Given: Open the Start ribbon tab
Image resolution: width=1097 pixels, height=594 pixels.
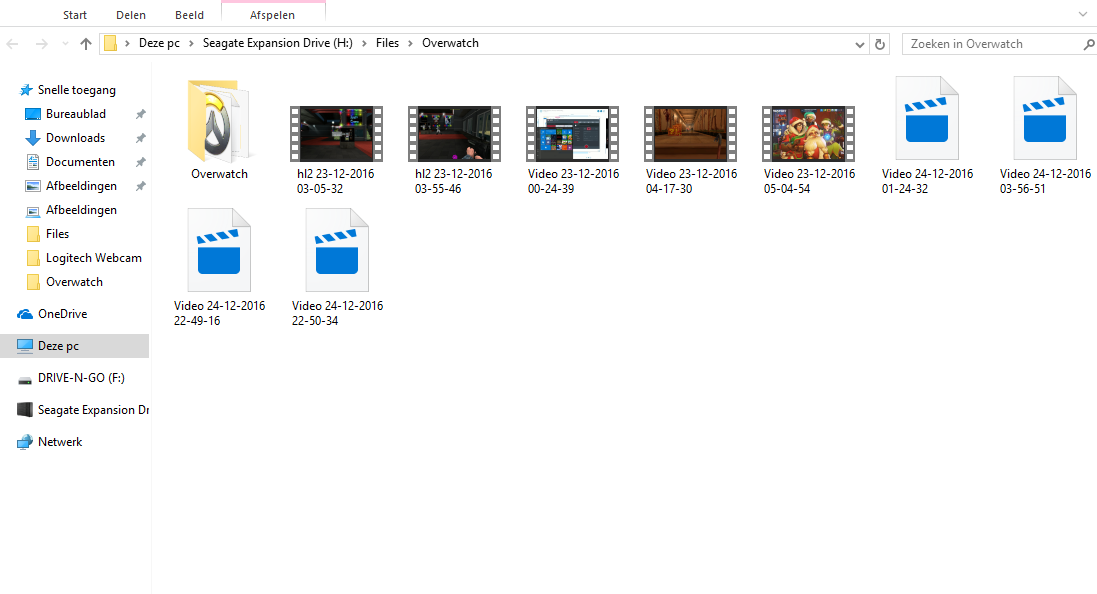Looking at the screenshot, I should pyautogui.click(x=75, y=15).
